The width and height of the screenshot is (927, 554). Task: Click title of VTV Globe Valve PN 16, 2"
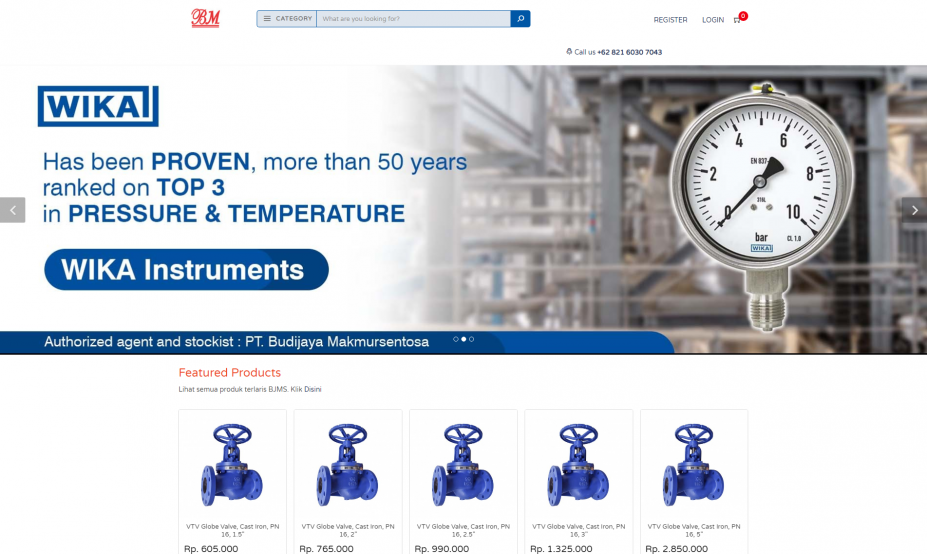348,530
